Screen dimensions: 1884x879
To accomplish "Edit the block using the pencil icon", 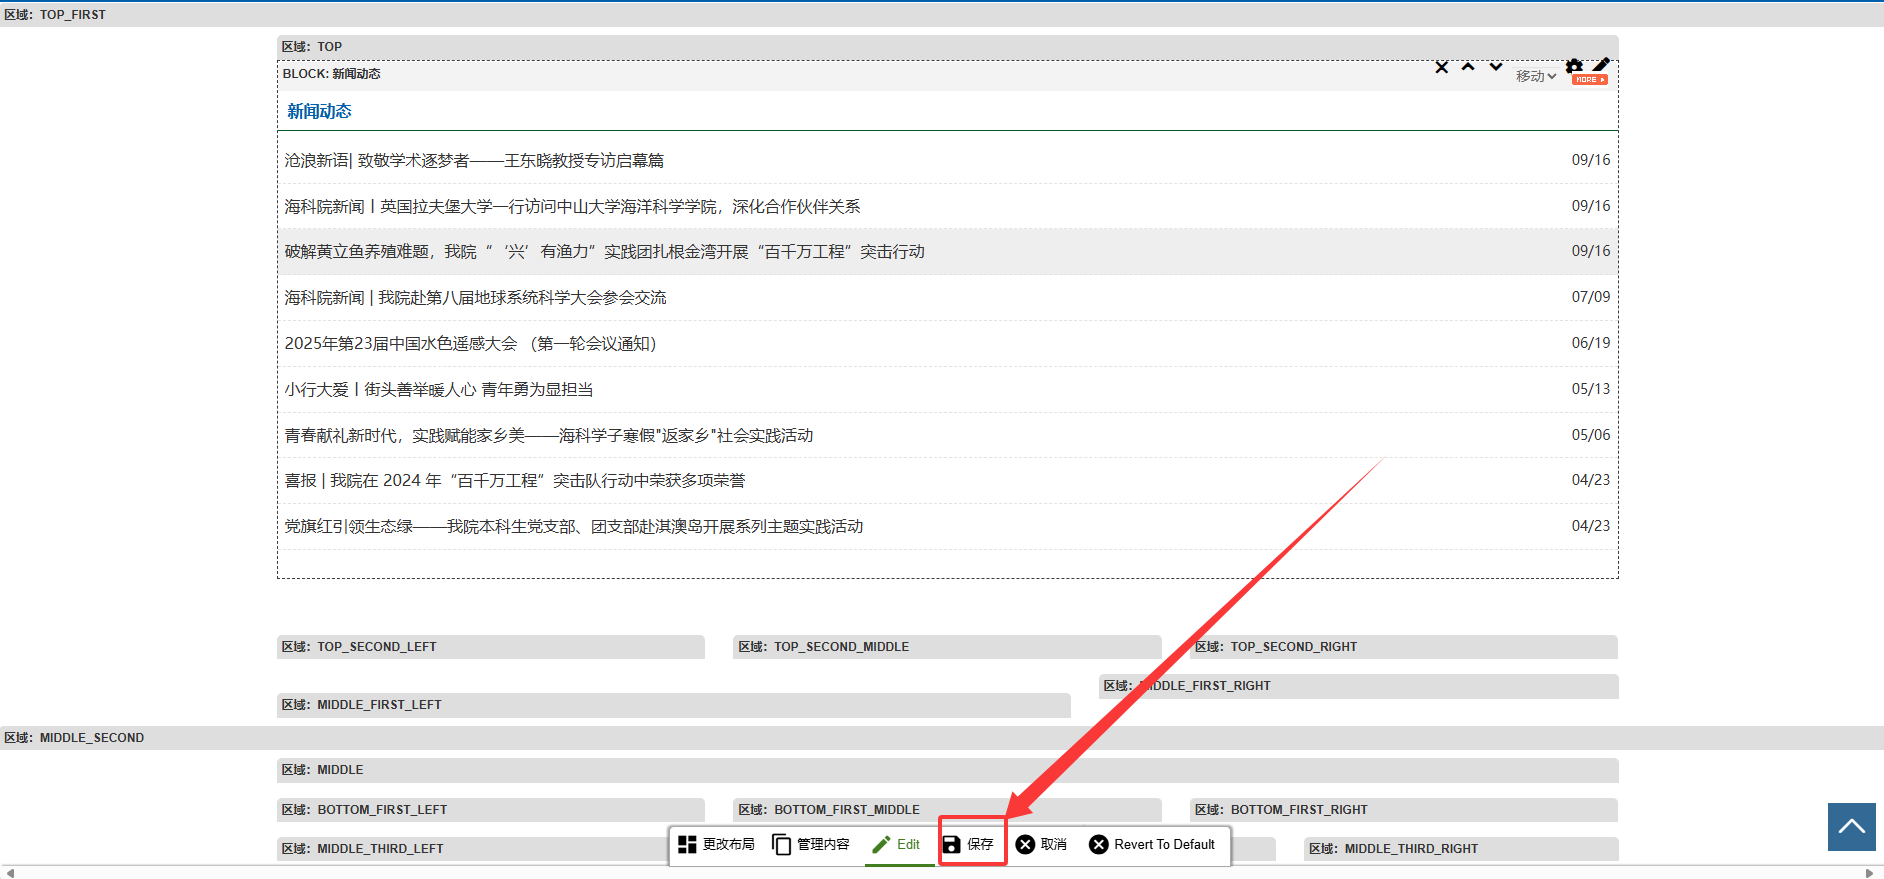I will click(1601, 65).
